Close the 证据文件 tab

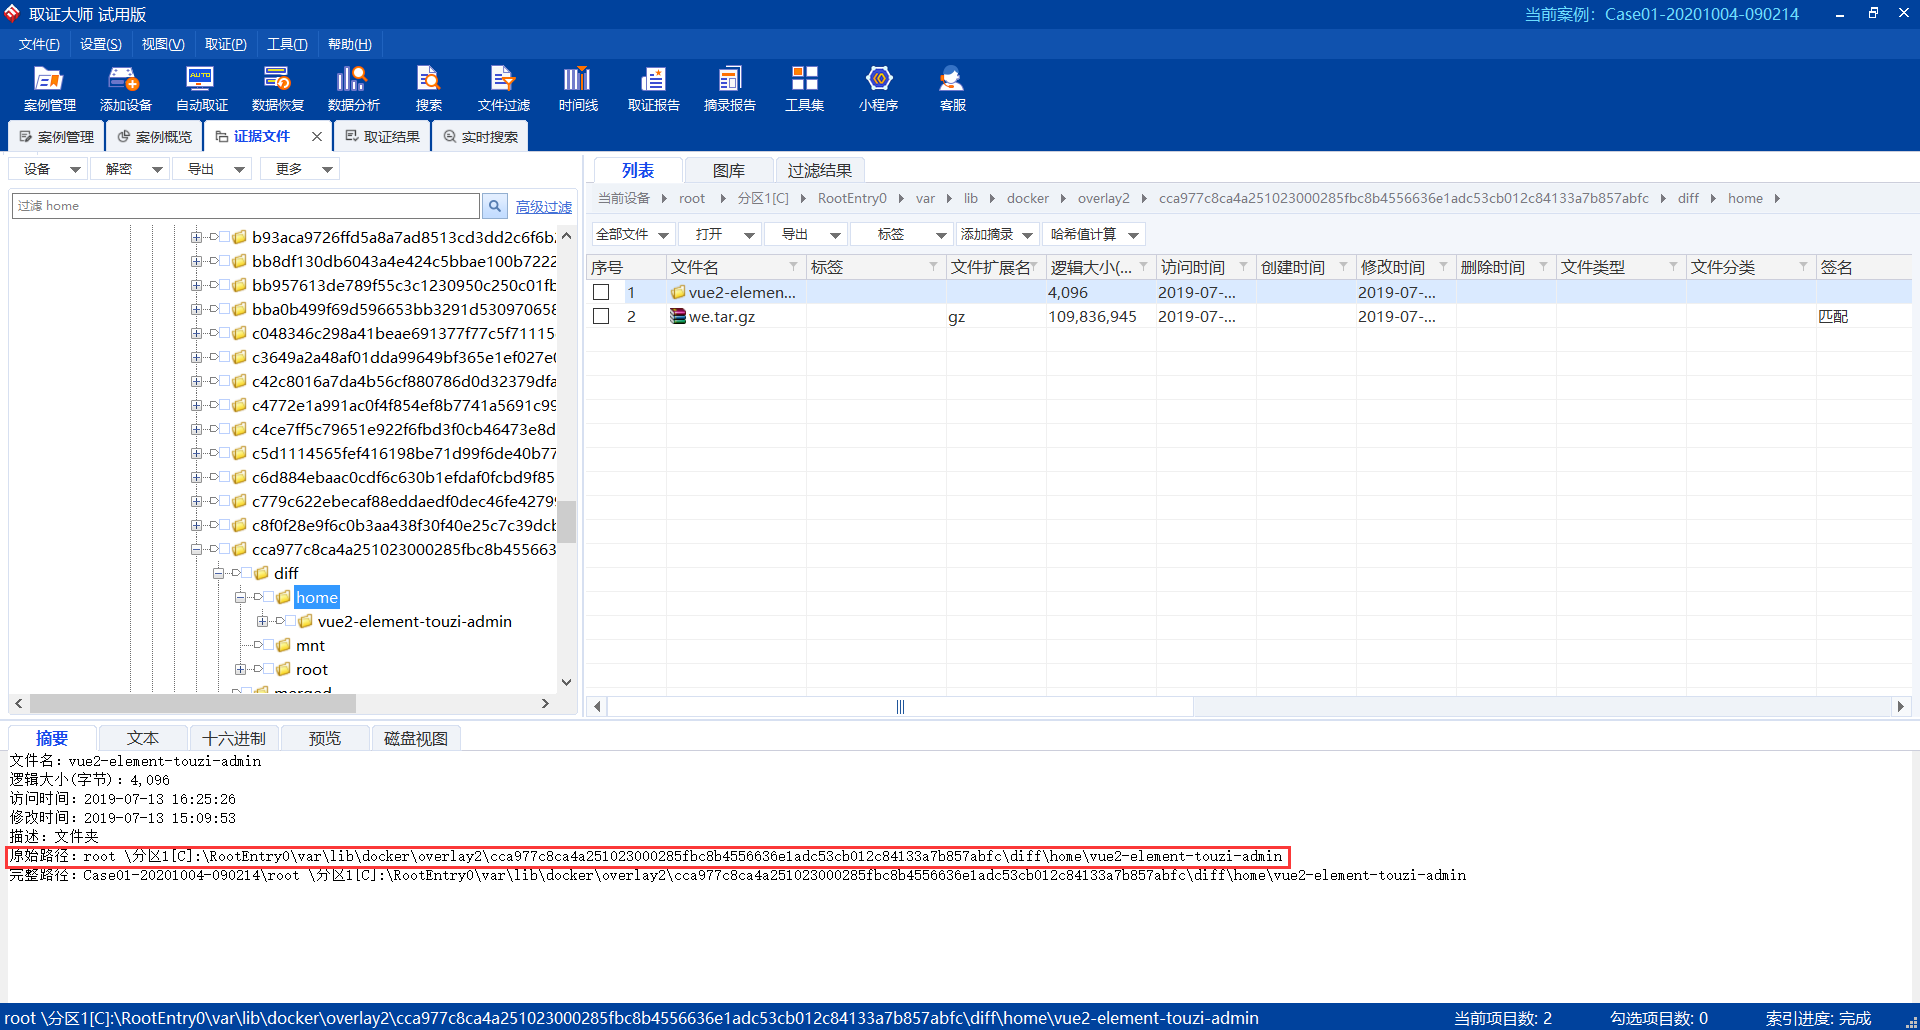(x=317, y=136)
